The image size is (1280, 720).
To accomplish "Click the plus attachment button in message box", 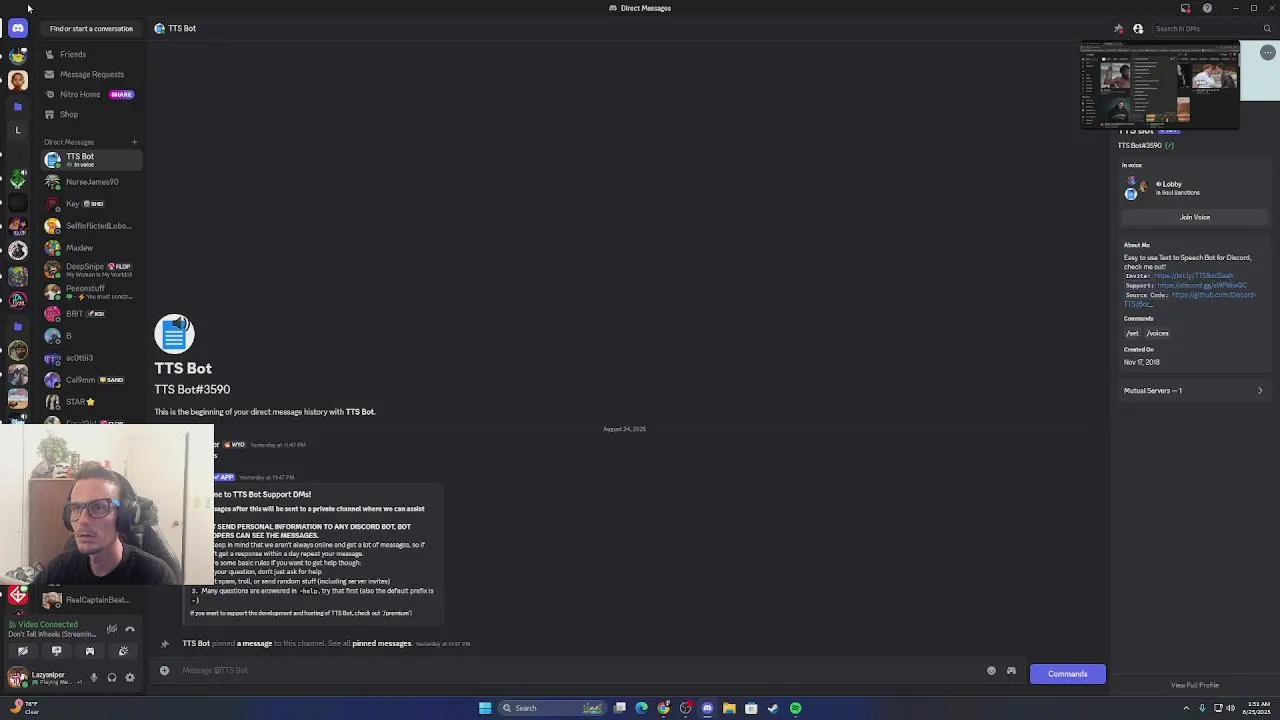I will pyautogui.click(x=164, y=671).
